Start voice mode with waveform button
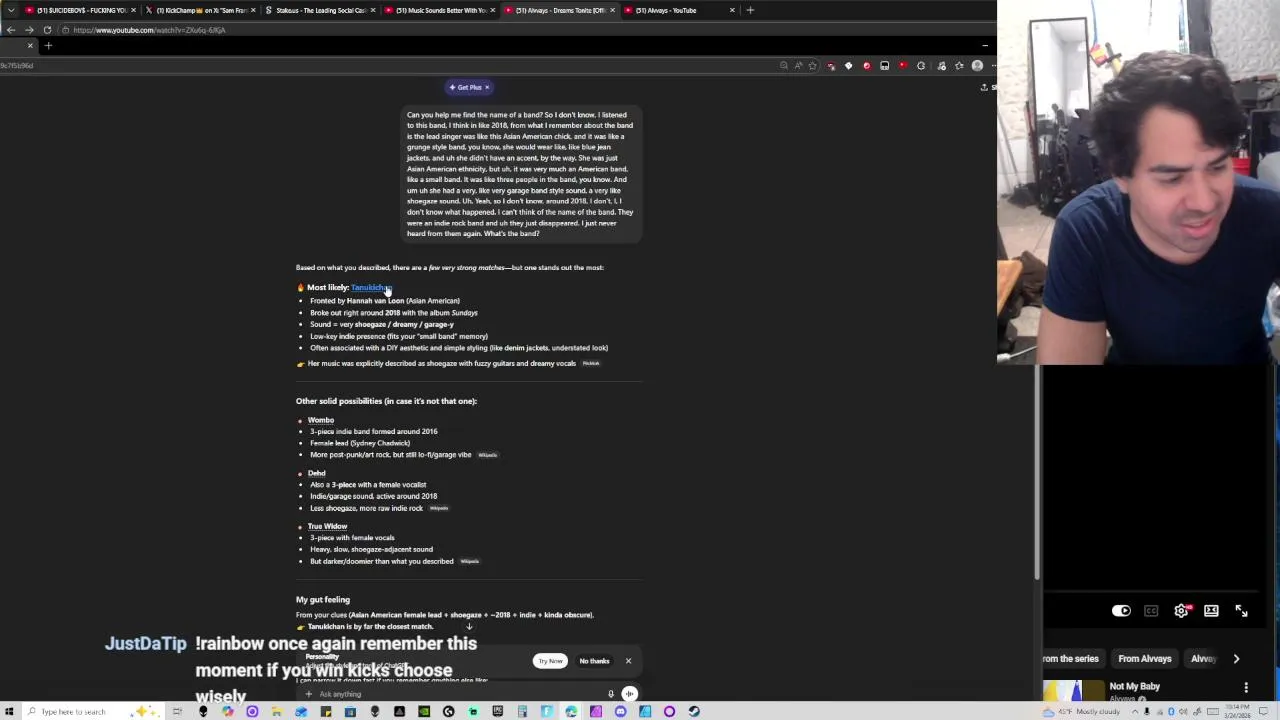This screenshot has width=1280, height=720. click(x=629, y=694)
